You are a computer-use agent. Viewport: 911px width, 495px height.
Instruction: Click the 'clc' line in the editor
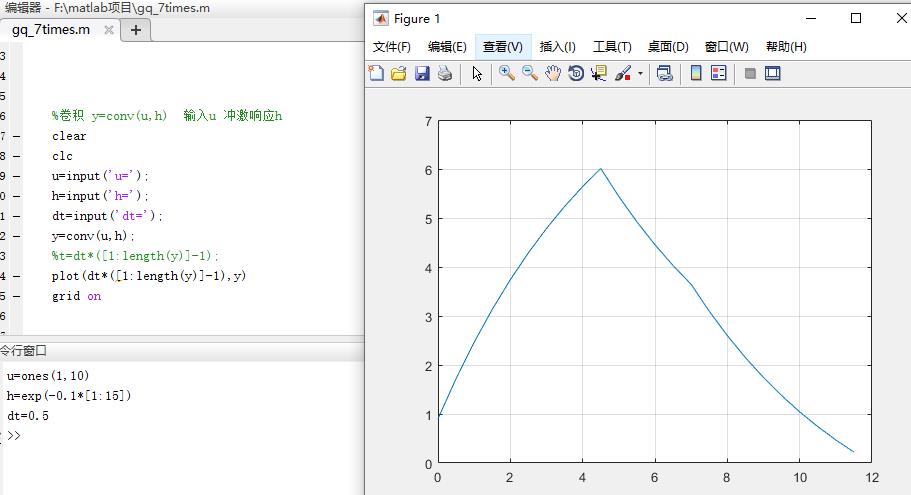[x=62, y=156]
